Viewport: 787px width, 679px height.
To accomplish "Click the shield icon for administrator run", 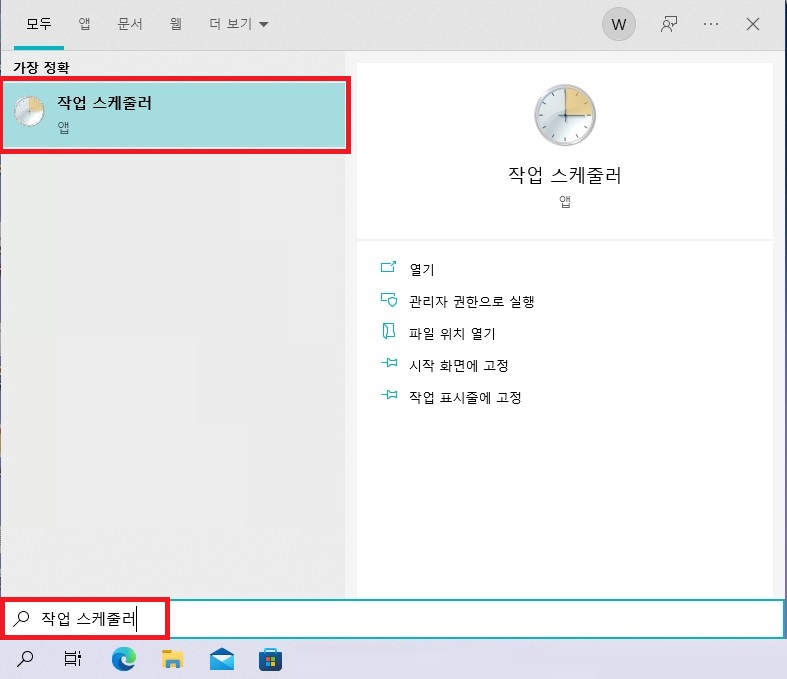I will 388,300.
